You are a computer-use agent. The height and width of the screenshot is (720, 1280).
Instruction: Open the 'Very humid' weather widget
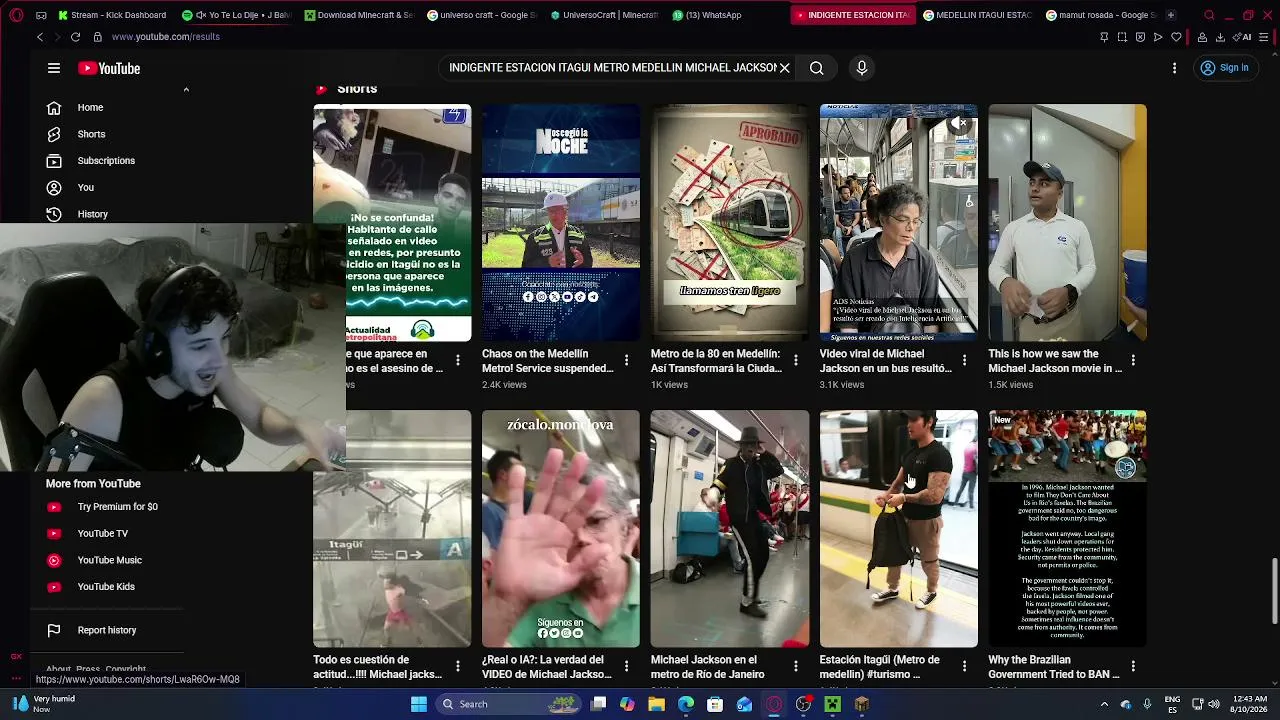point(45,704)
